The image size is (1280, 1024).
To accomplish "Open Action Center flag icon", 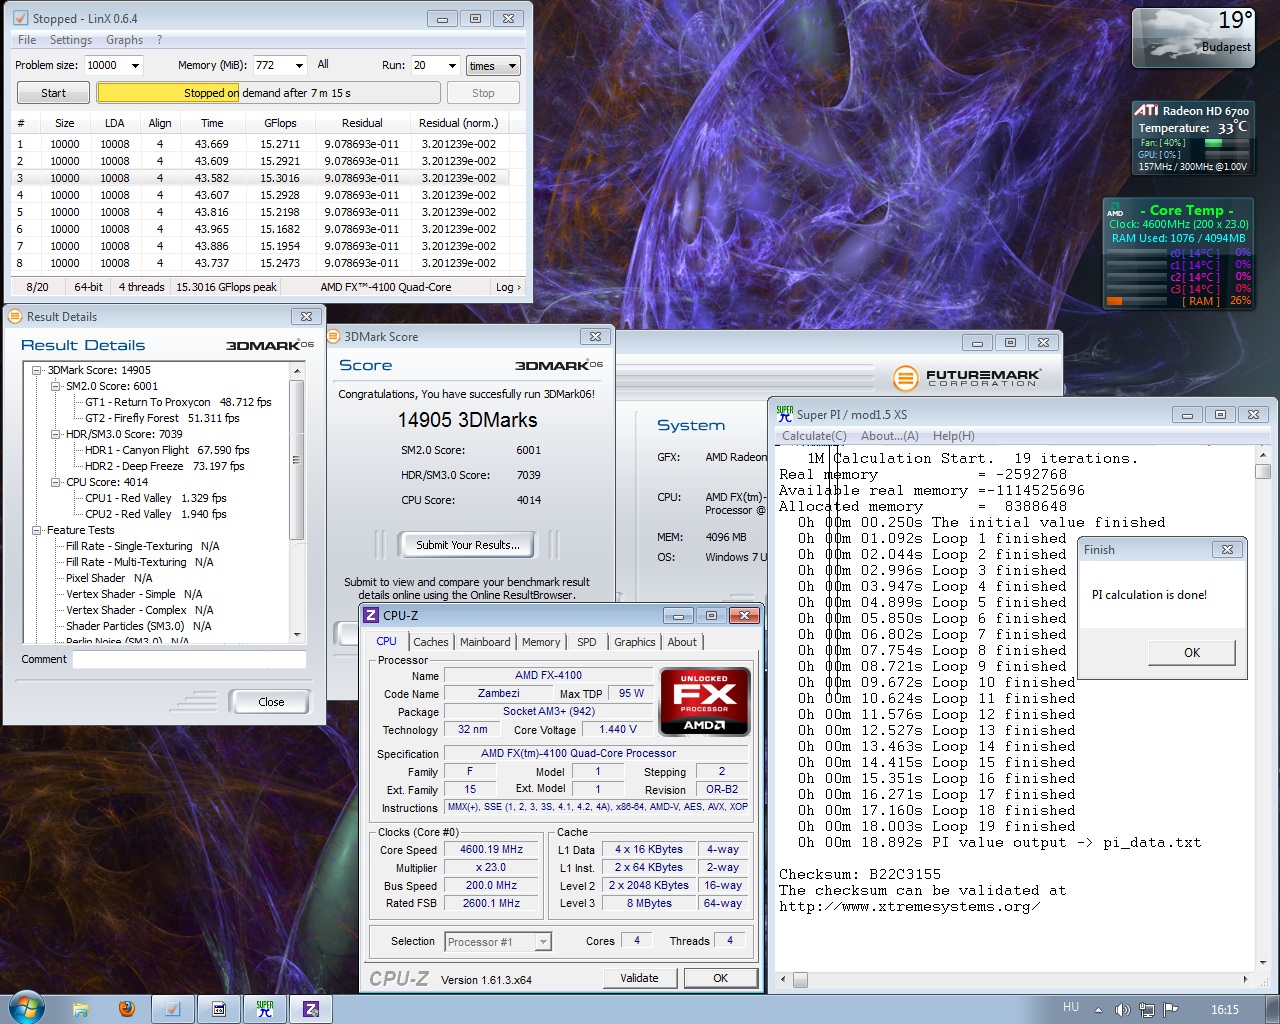I will click(1170, 1010).
